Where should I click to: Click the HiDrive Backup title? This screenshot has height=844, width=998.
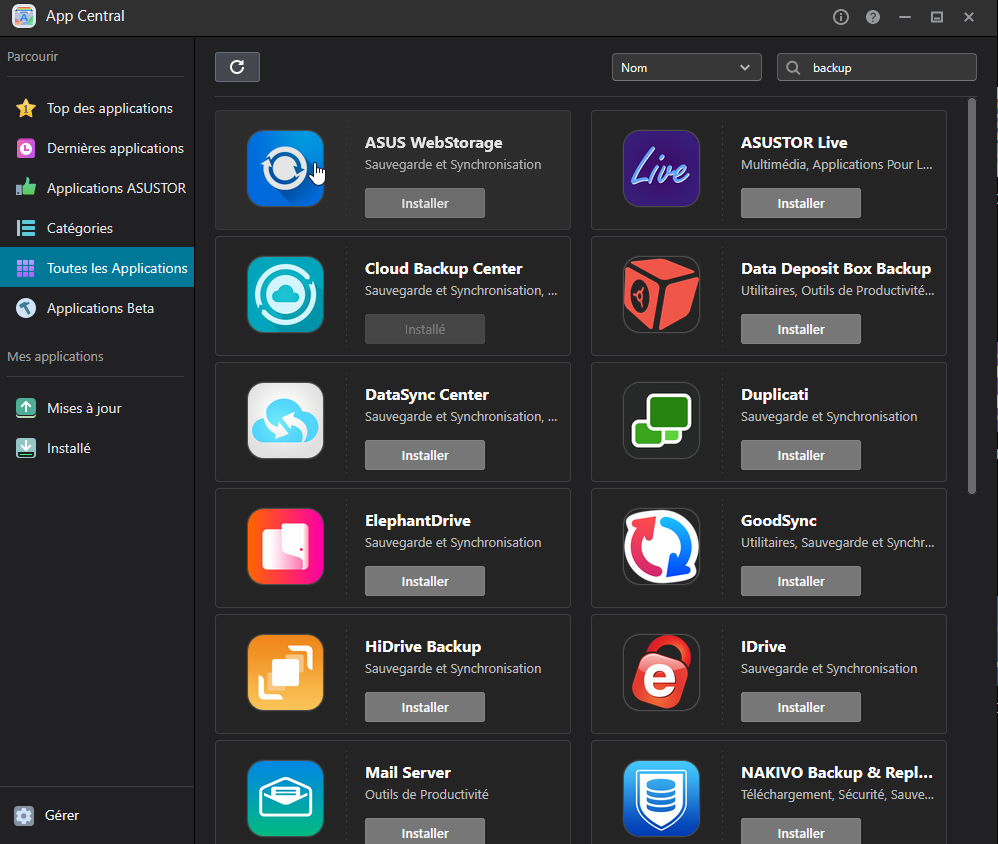(423, 647)
